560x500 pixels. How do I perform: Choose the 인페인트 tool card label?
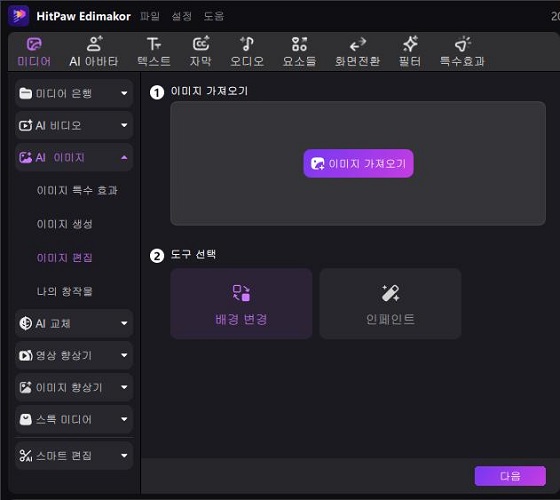[x=390, y=319]
